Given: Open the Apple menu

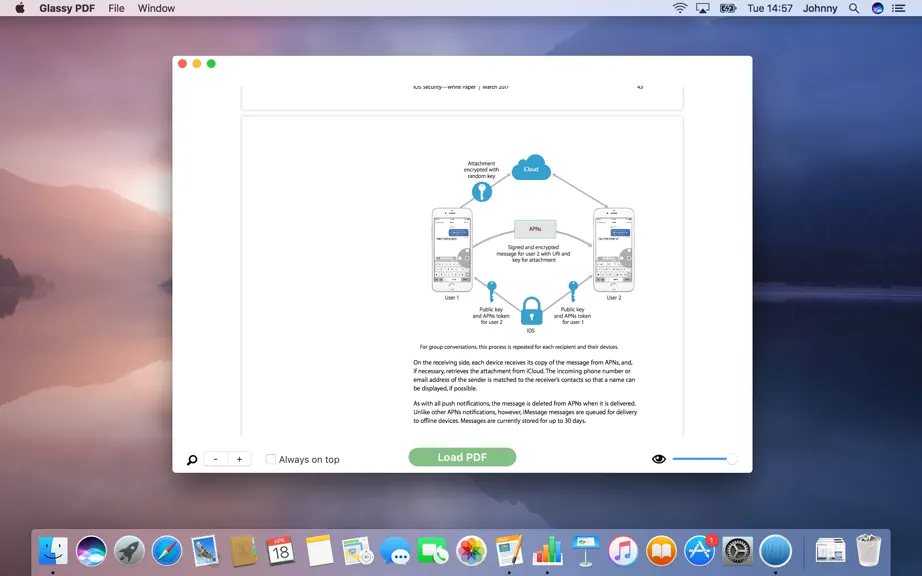Looking at the screenshot, I should point(20,8).
